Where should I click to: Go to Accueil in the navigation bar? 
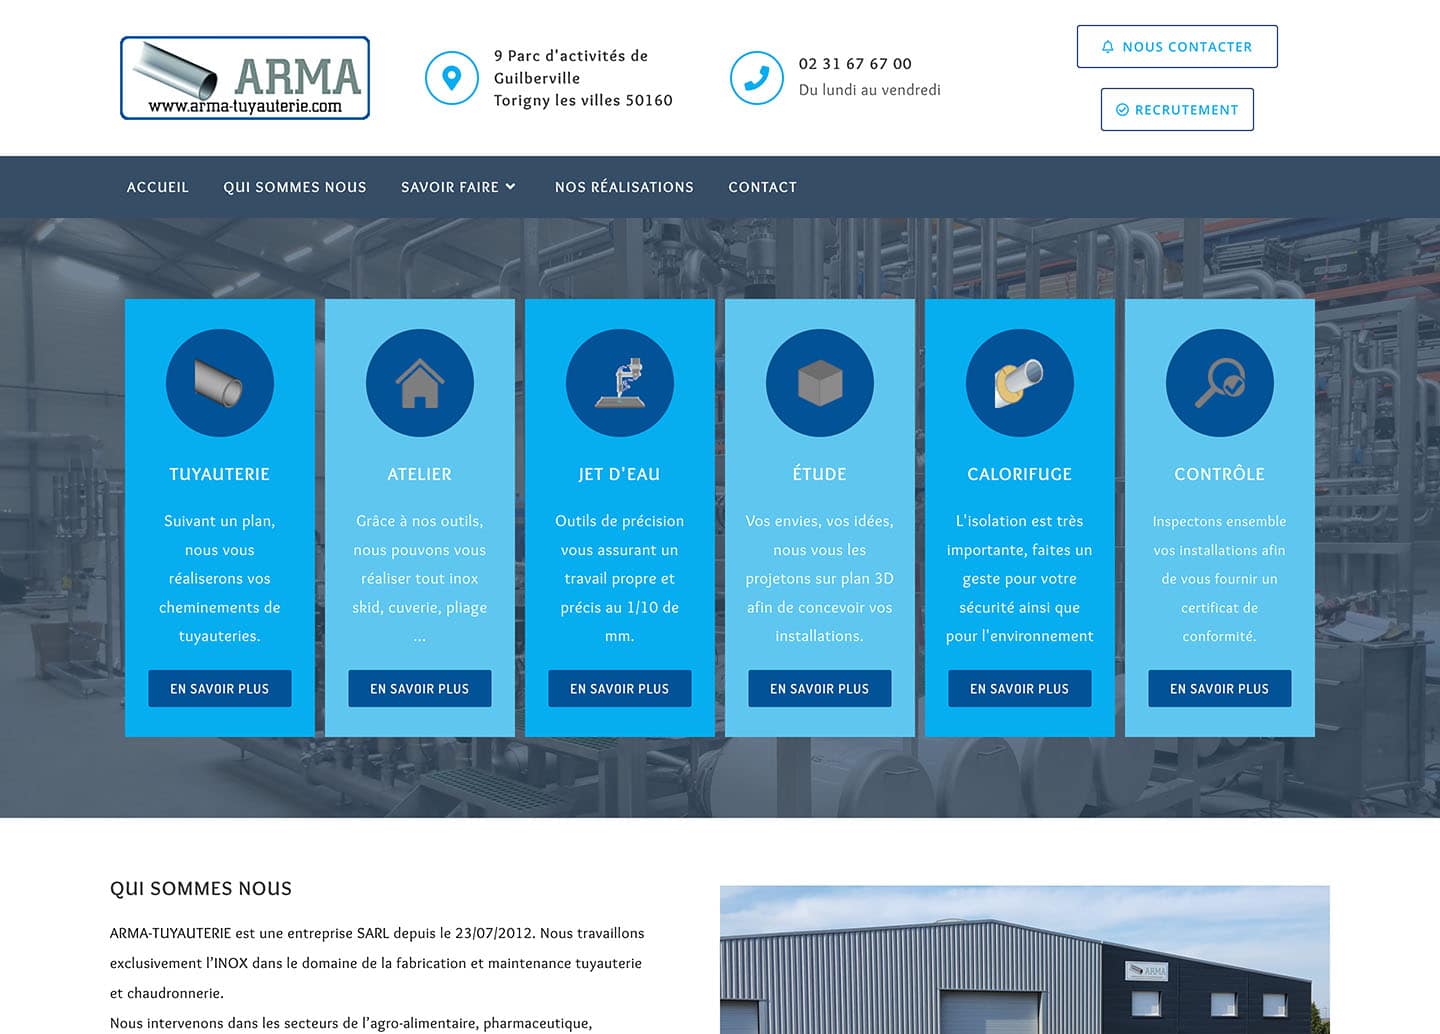pyautogui.click(x=158, y=187)
